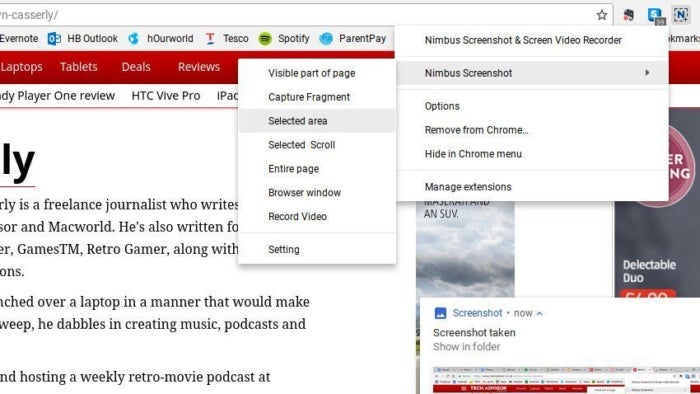Viewport: 700px width, 394px height.
Task: Expand the Nimbus Screenshot submenu arrow
Action: tap(647, 72)
